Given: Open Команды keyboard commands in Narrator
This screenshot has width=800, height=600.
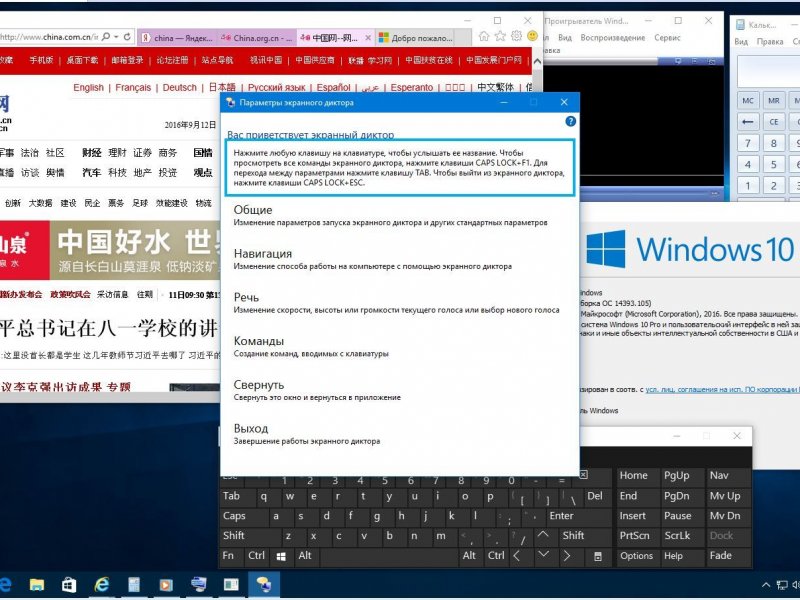Looking at the screenshot, I should pyautogui.click(x=311, y=346).
